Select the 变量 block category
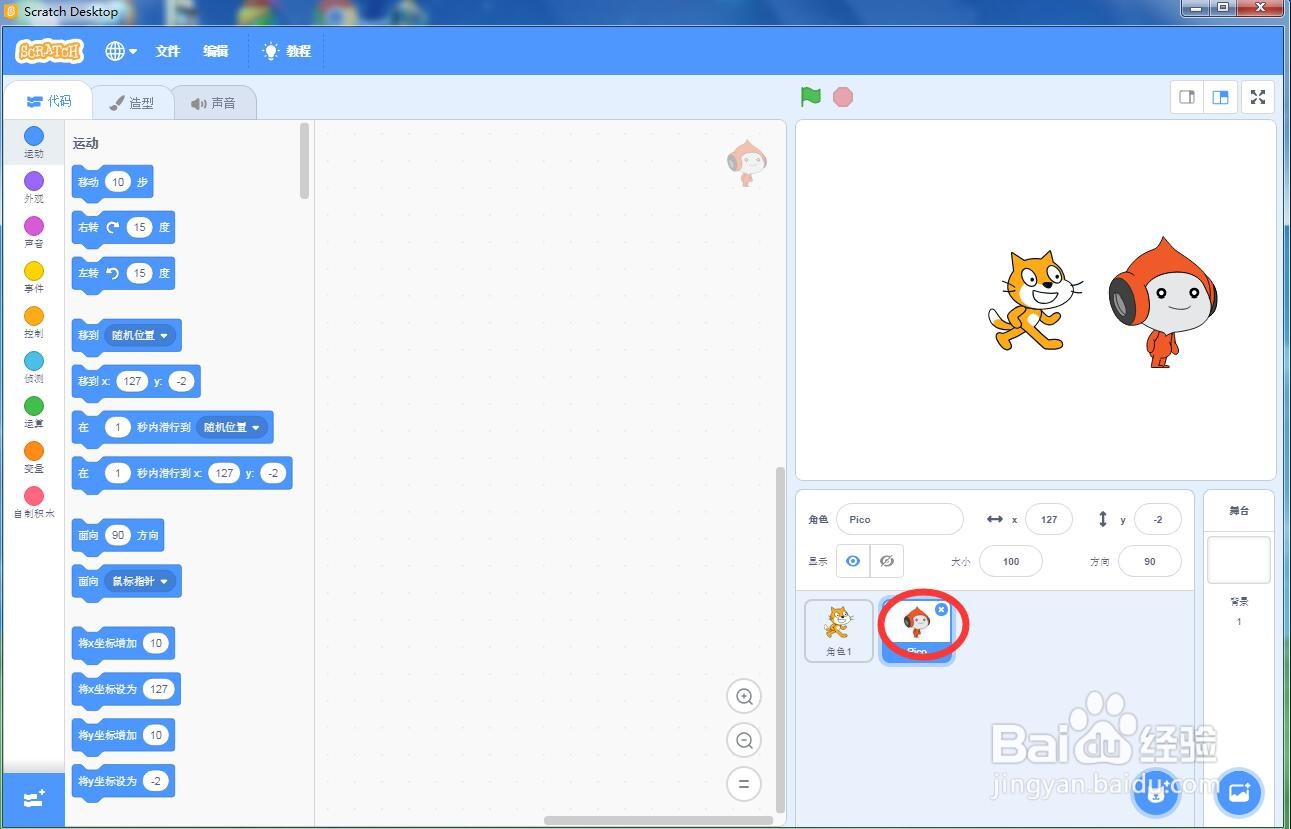Image resolution: width=1291 pixels, height=829 pixels. 34,456
